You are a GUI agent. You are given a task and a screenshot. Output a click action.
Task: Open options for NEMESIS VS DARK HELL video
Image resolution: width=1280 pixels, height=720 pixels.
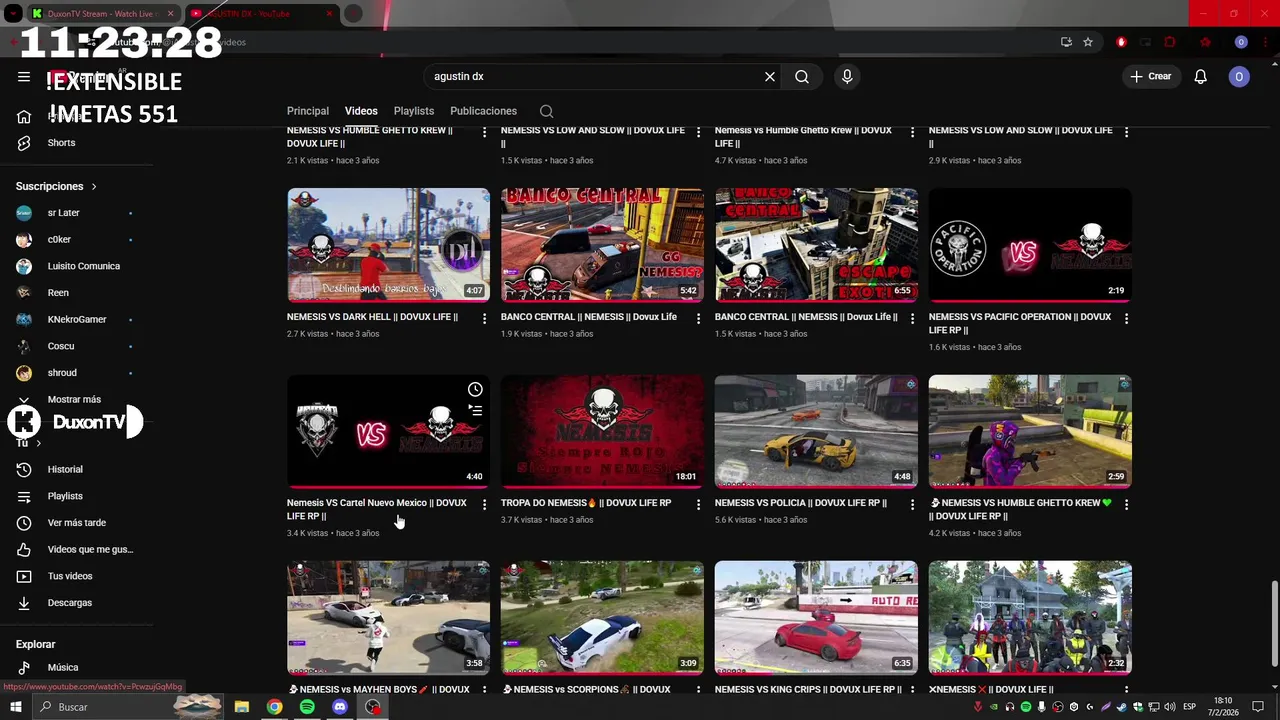[484, 318]
